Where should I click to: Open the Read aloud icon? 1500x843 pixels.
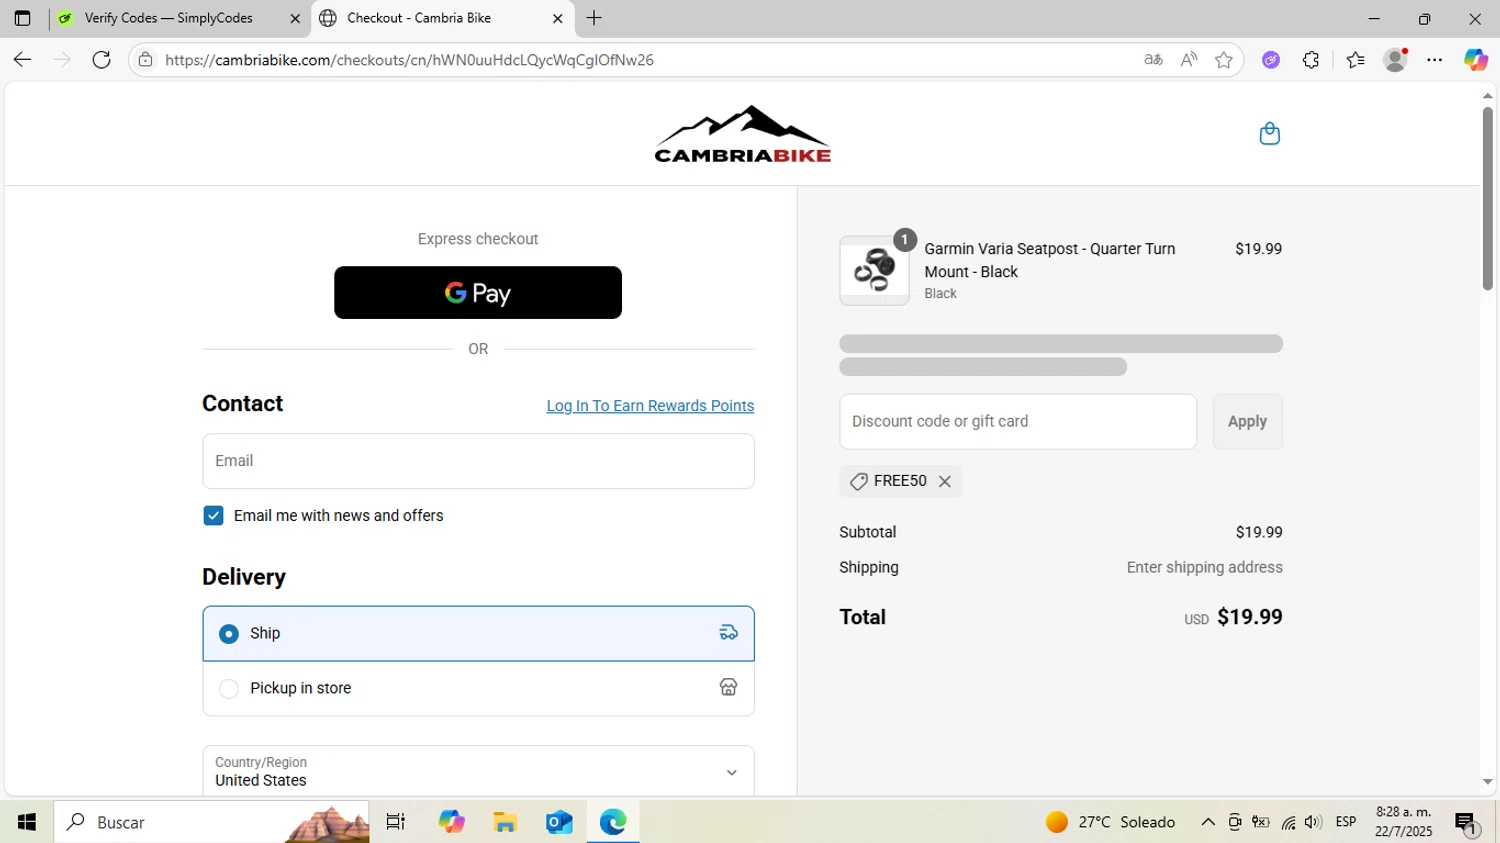(x=1188, y=60)
